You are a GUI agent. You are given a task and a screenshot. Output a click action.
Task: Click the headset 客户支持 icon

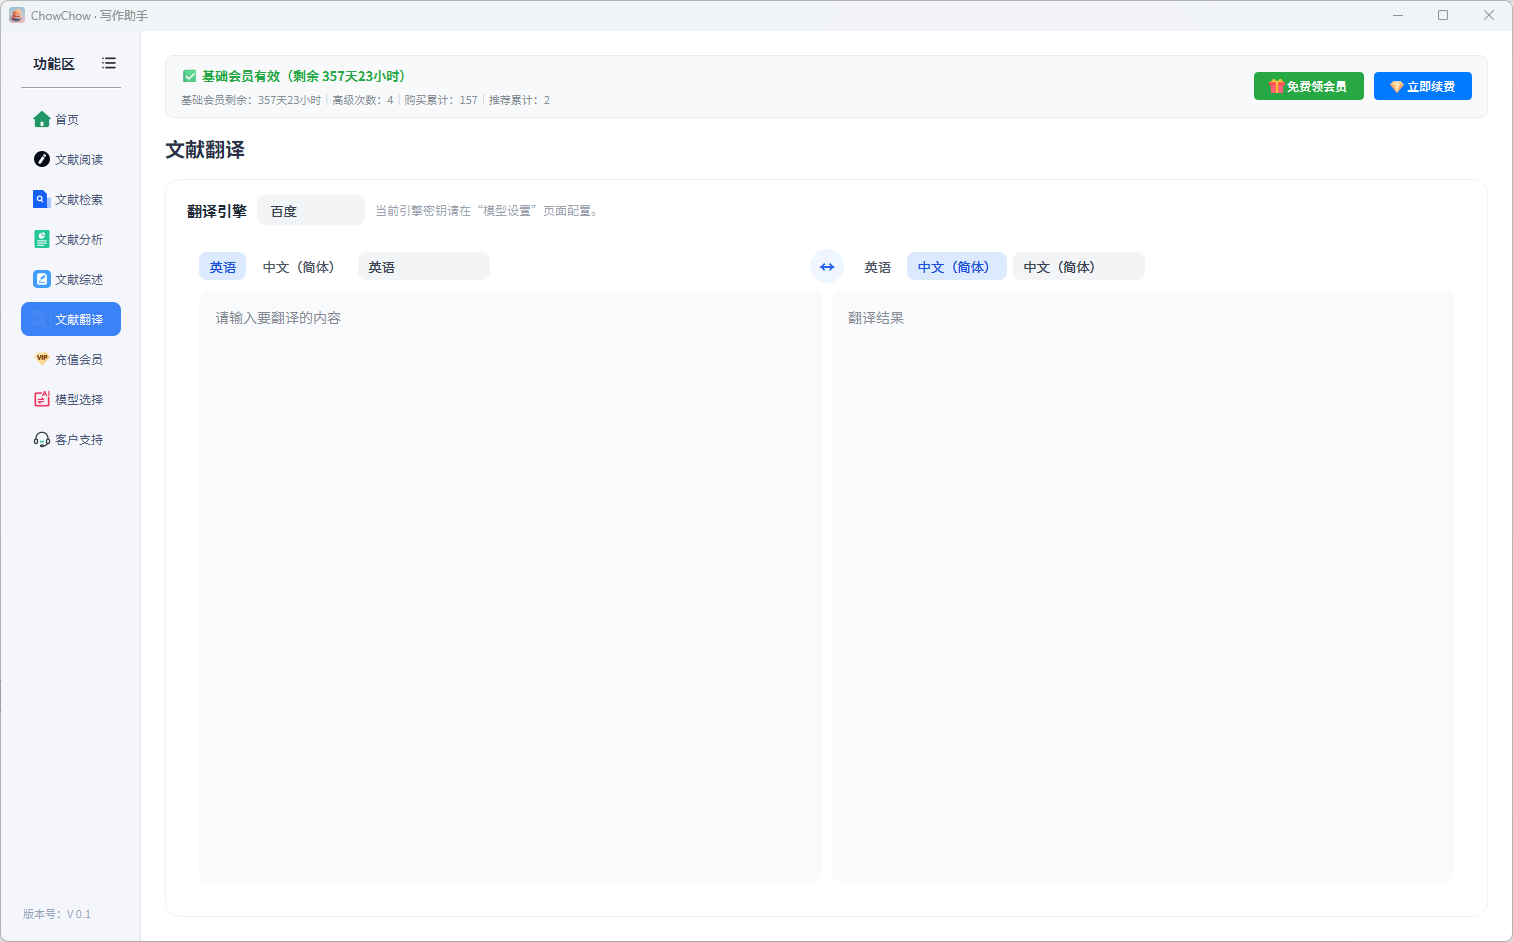(41, 440)
